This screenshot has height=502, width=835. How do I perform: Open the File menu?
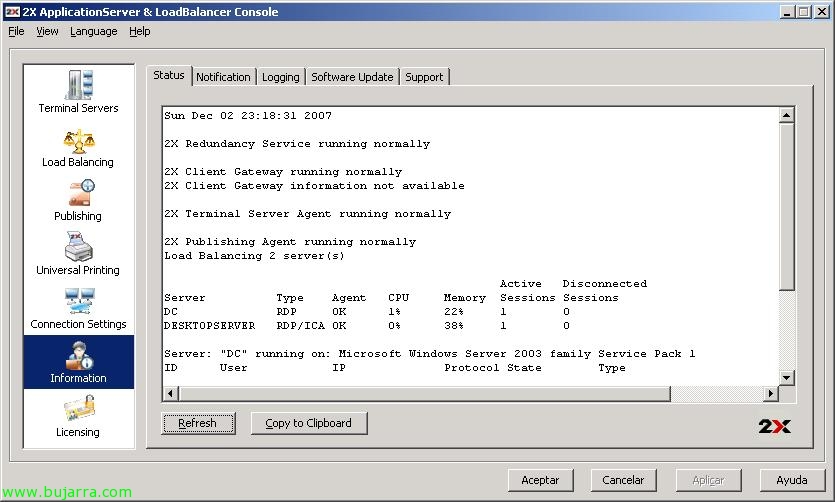point(16,31)
